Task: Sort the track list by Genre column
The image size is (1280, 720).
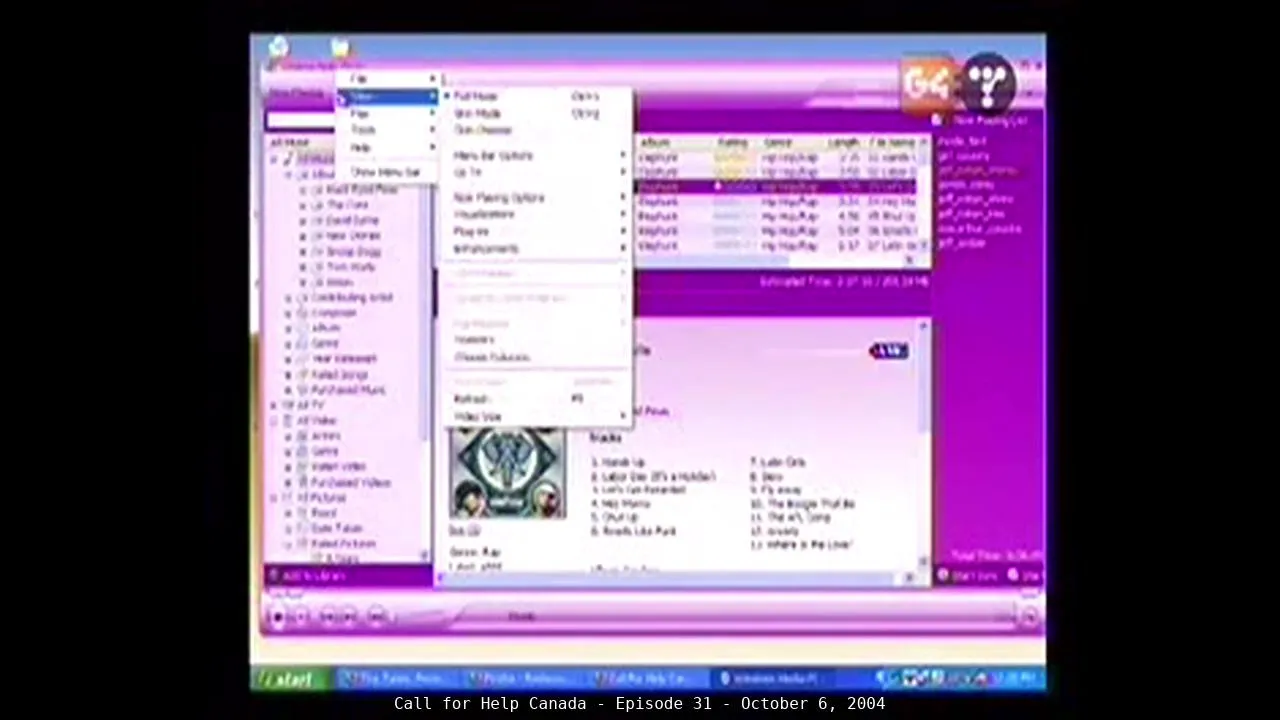Action: (x=790, y=143)
